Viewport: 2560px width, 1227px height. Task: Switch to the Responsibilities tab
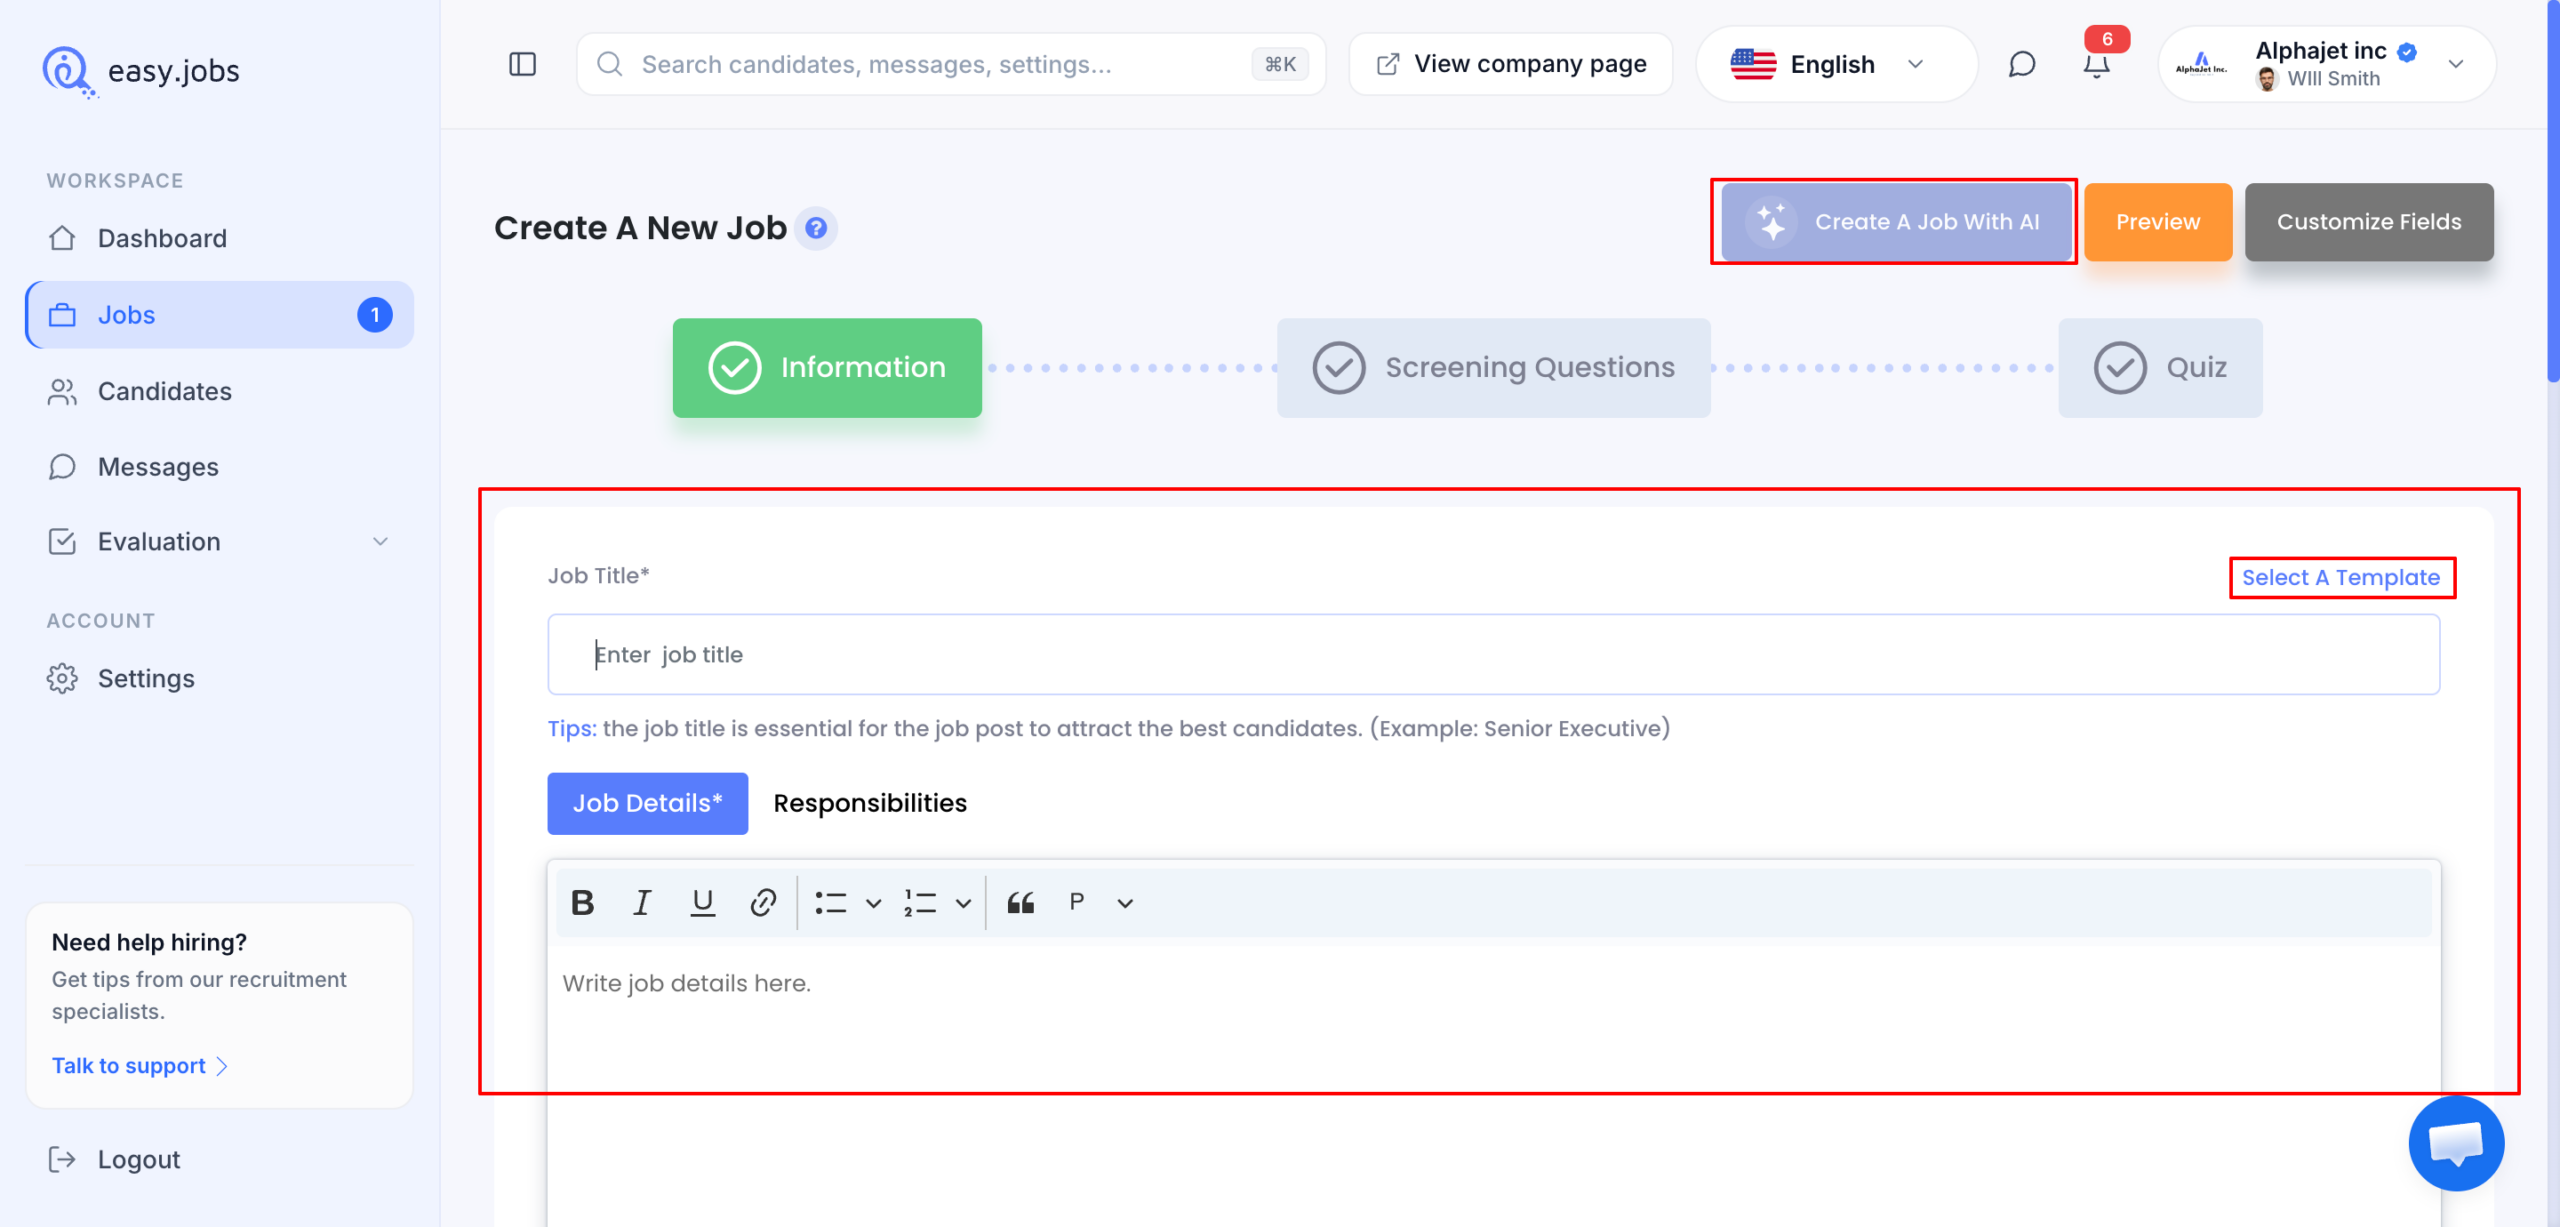tap(870, 803)
